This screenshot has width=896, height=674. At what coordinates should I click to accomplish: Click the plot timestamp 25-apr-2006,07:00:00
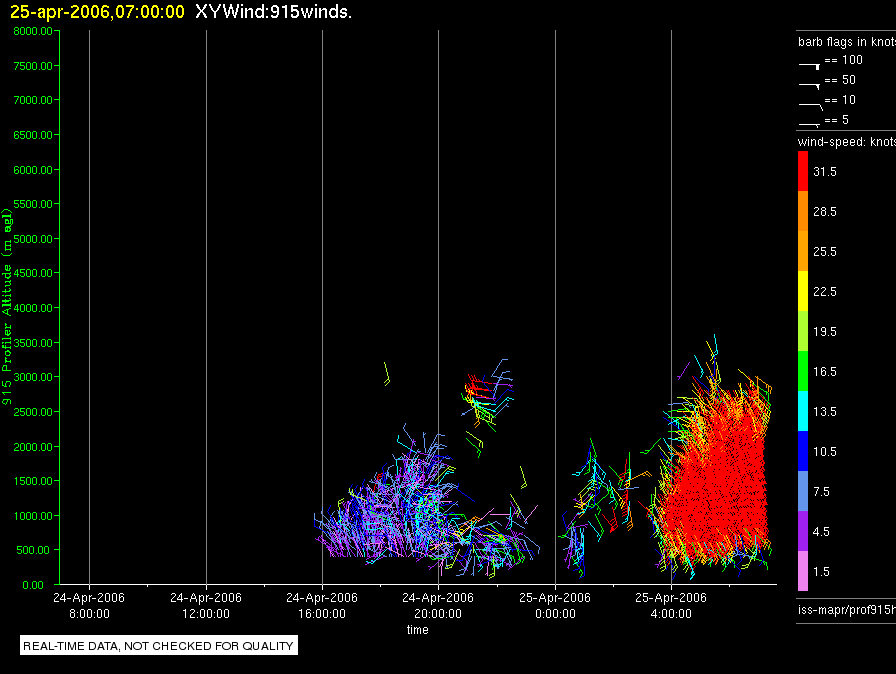click(x=97, y=11)
